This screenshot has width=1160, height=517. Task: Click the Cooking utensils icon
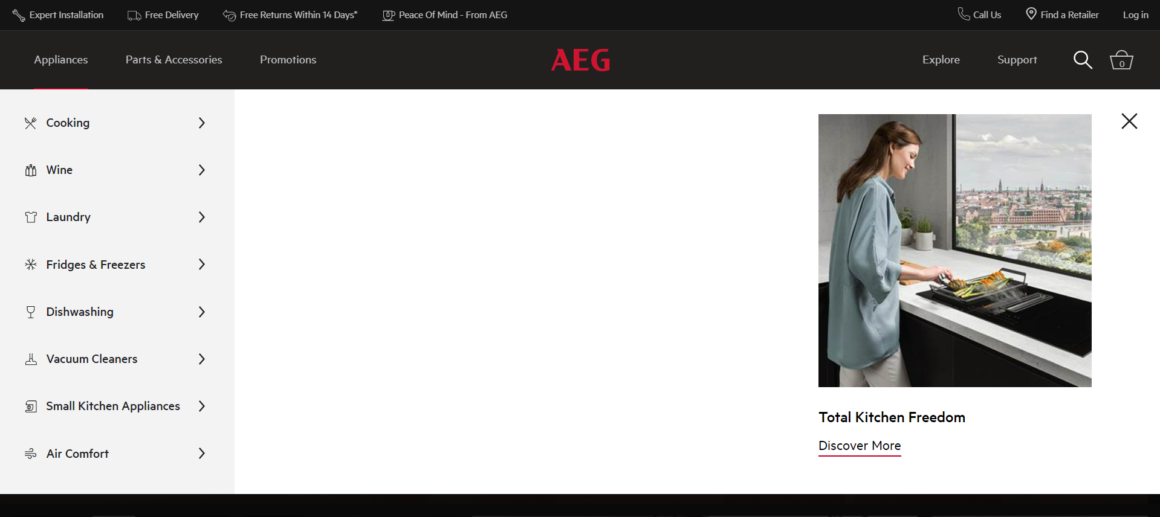(31, 123)
